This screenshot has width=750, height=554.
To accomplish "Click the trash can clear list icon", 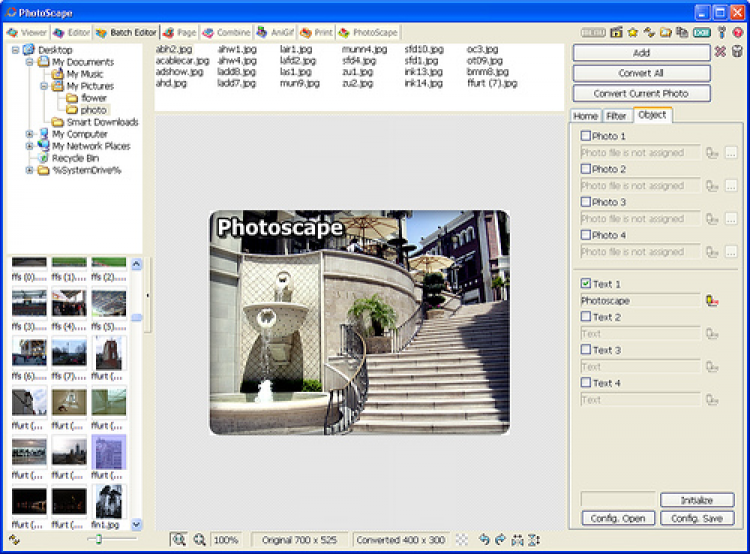I will tap(737, 52).
